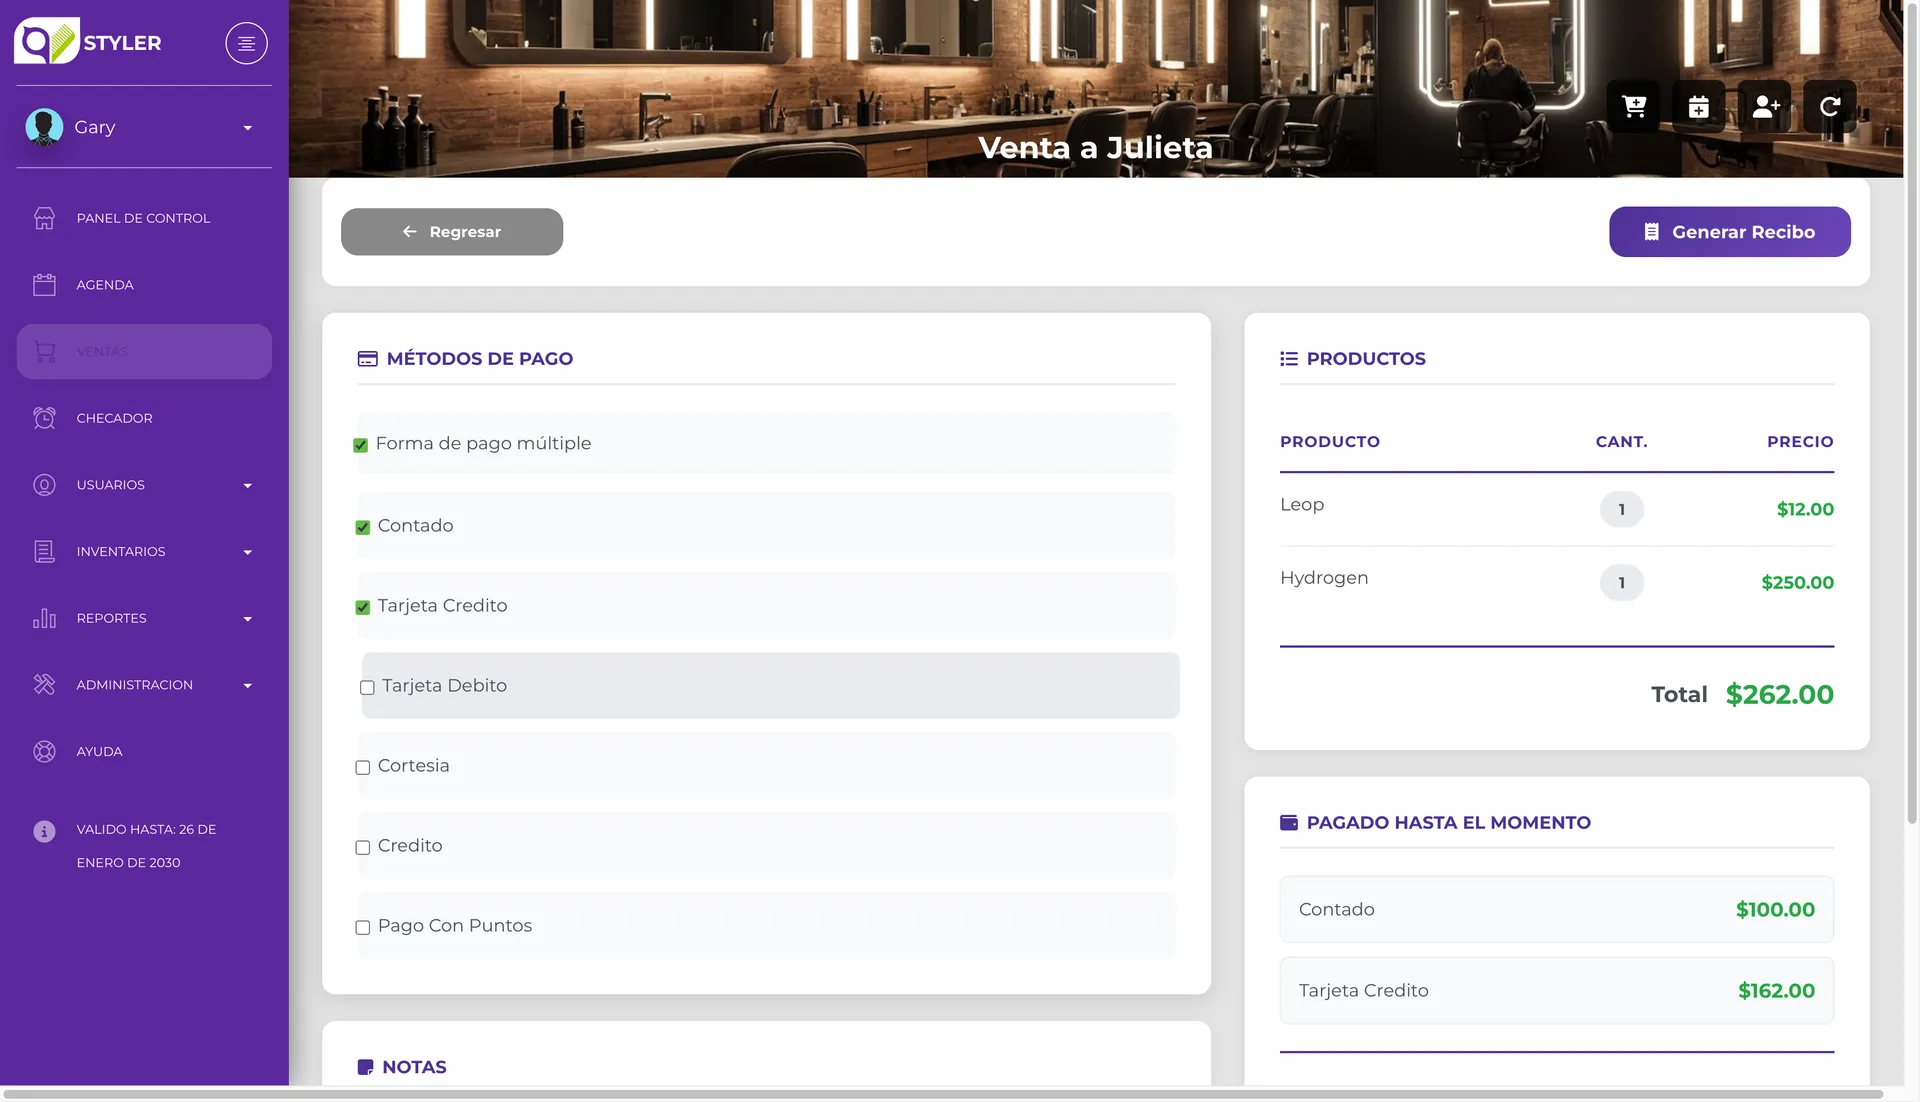
Task: Select the Ayuda menu item
Action: pyautogui.click(x=144, y=751)
